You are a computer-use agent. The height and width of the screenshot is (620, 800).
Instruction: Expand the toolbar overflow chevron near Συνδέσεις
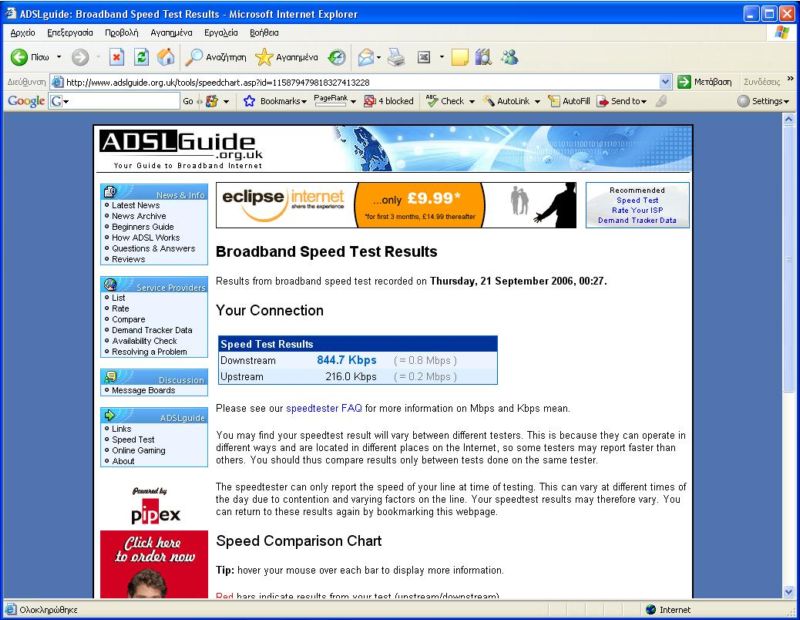790,79
